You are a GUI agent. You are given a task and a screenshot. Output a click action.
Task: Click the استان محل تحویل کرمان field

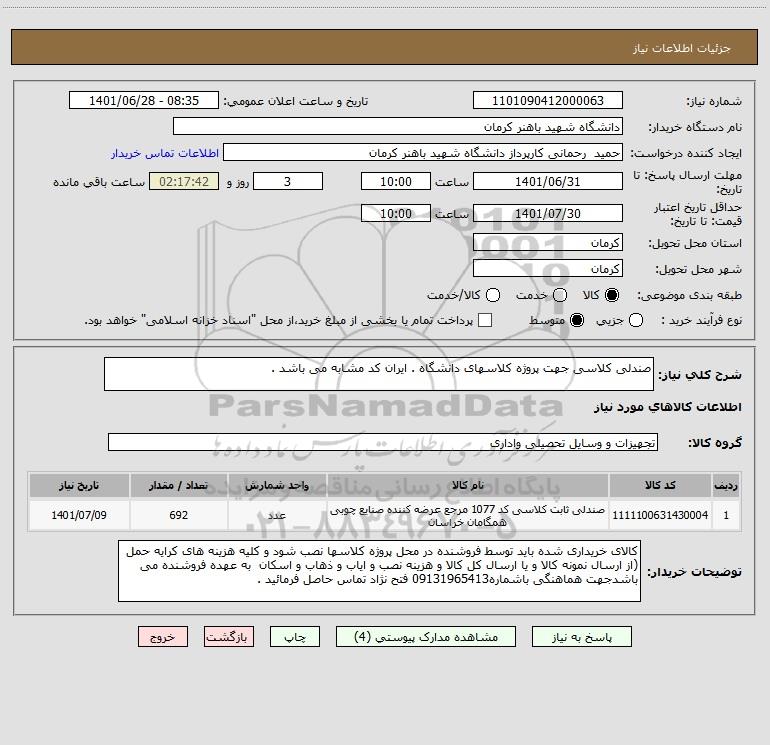point(548,243)
